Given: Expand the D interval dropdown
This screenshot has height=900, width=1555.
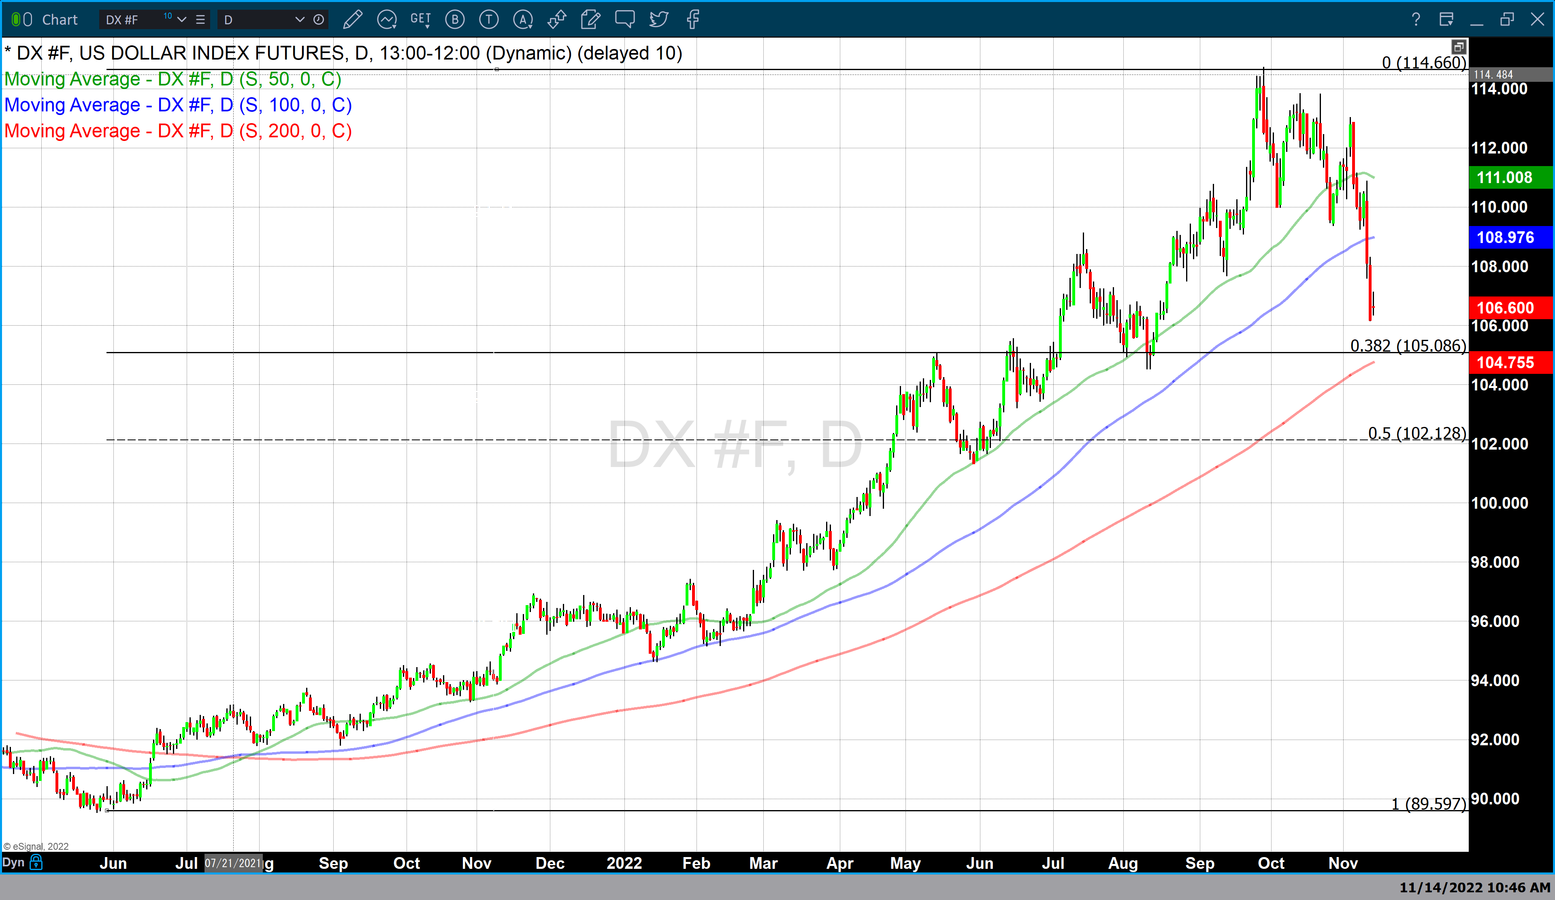Looking at the screenshot, I should point(299,19).
